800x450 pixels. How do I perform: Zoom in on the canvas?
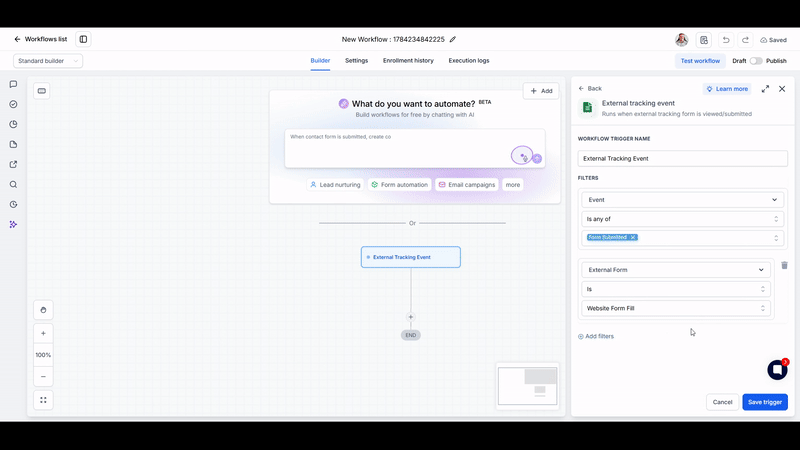click(43, 333)
